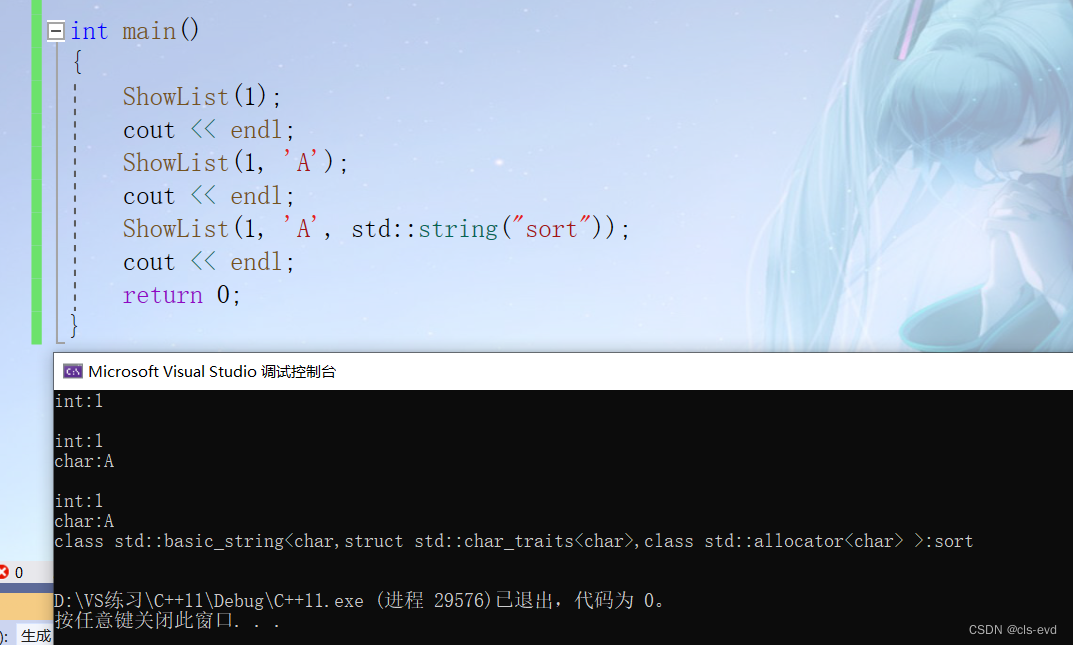Click the first 'int:1' console output line

[x=79, y=401]
